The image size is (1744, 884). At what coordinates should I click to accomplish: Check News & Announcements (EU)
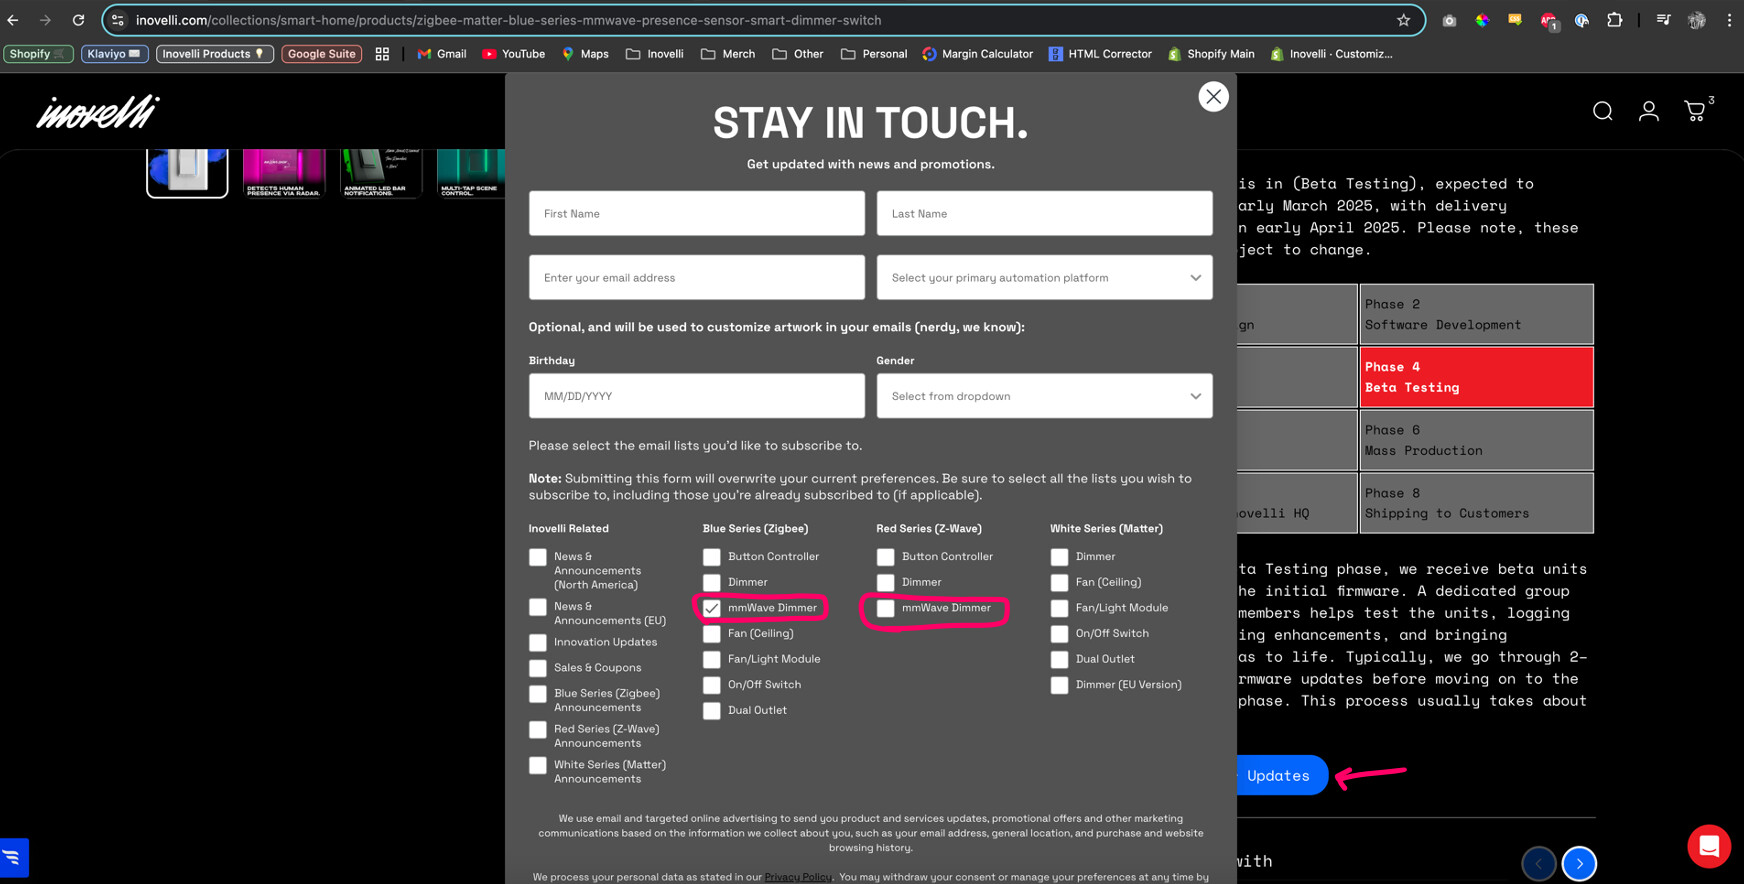point(538,607)
